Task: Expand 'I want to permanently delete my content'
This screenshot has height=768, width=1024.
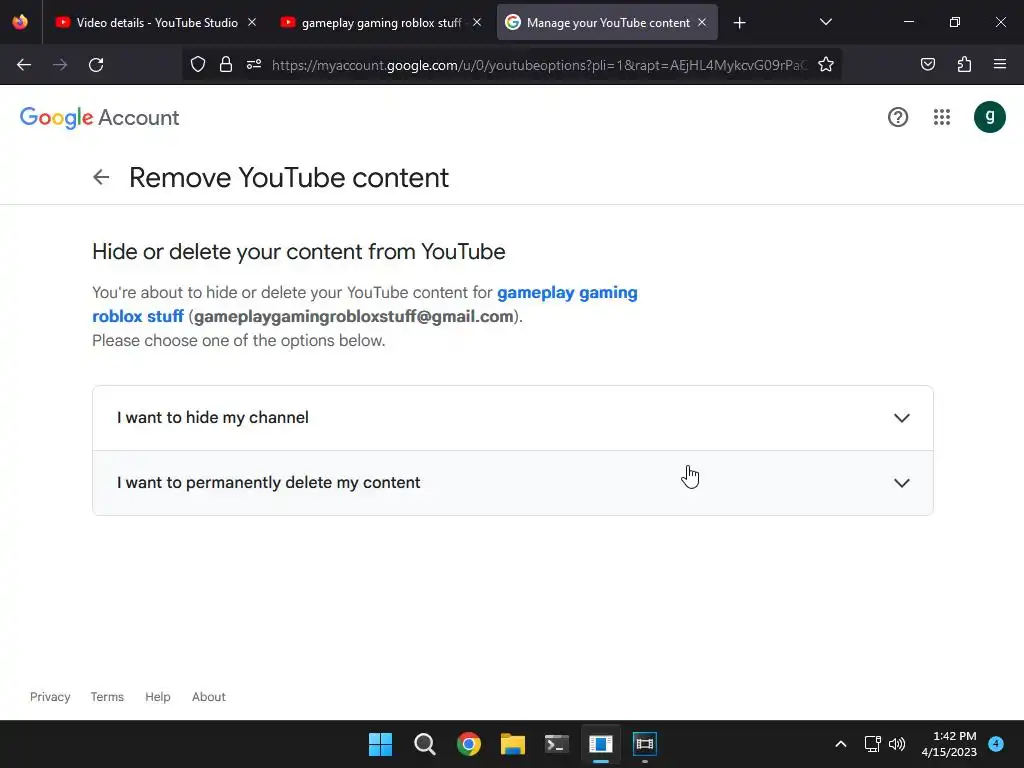Action: click(513, 483)
